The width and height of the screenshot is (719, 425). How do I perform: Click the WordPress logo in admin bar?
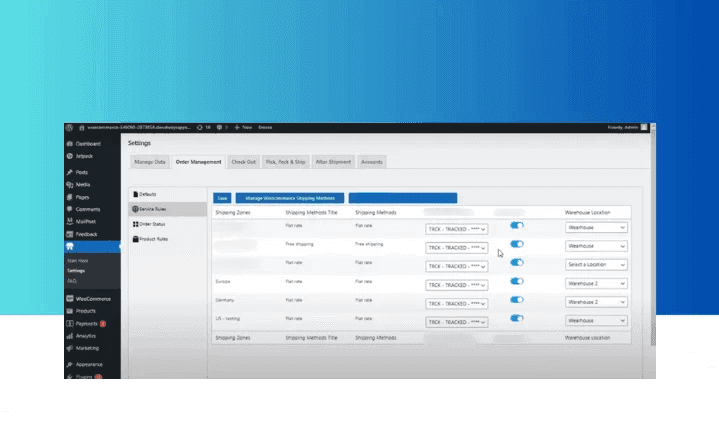pyautogui.click(x=69, y=128)
